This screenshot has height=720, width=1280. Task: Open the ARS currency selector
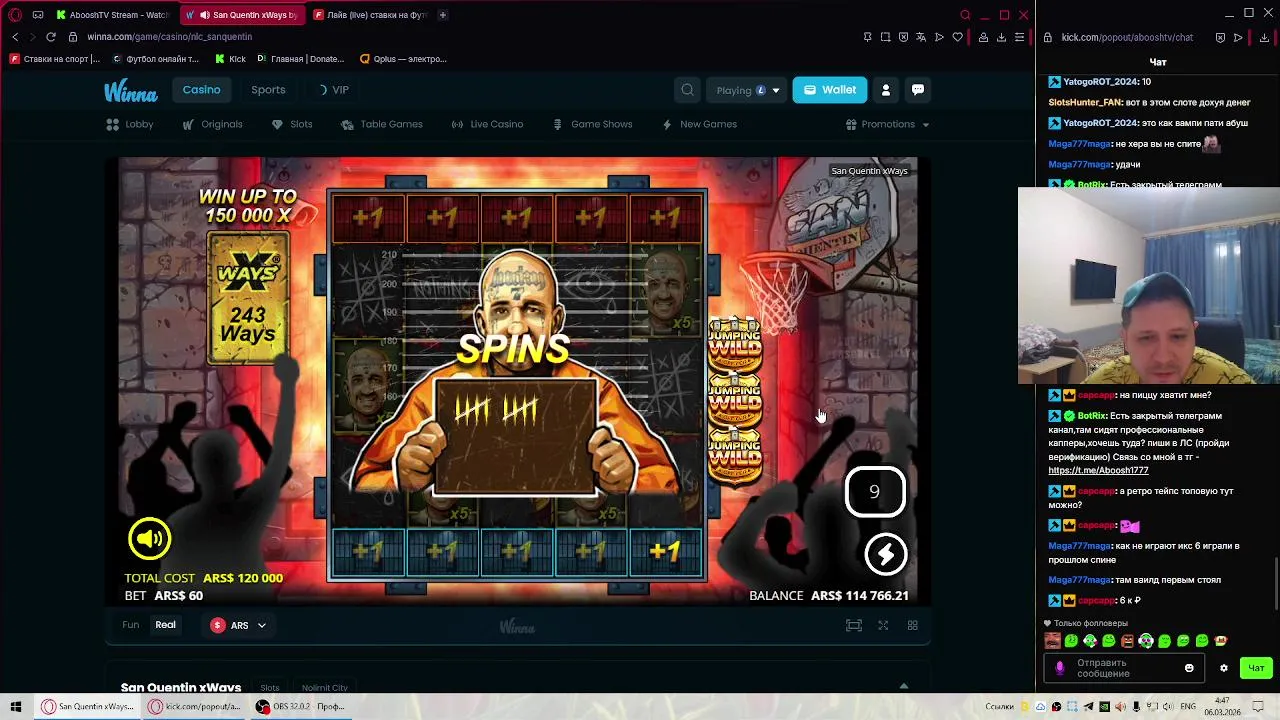pos(239,625)
